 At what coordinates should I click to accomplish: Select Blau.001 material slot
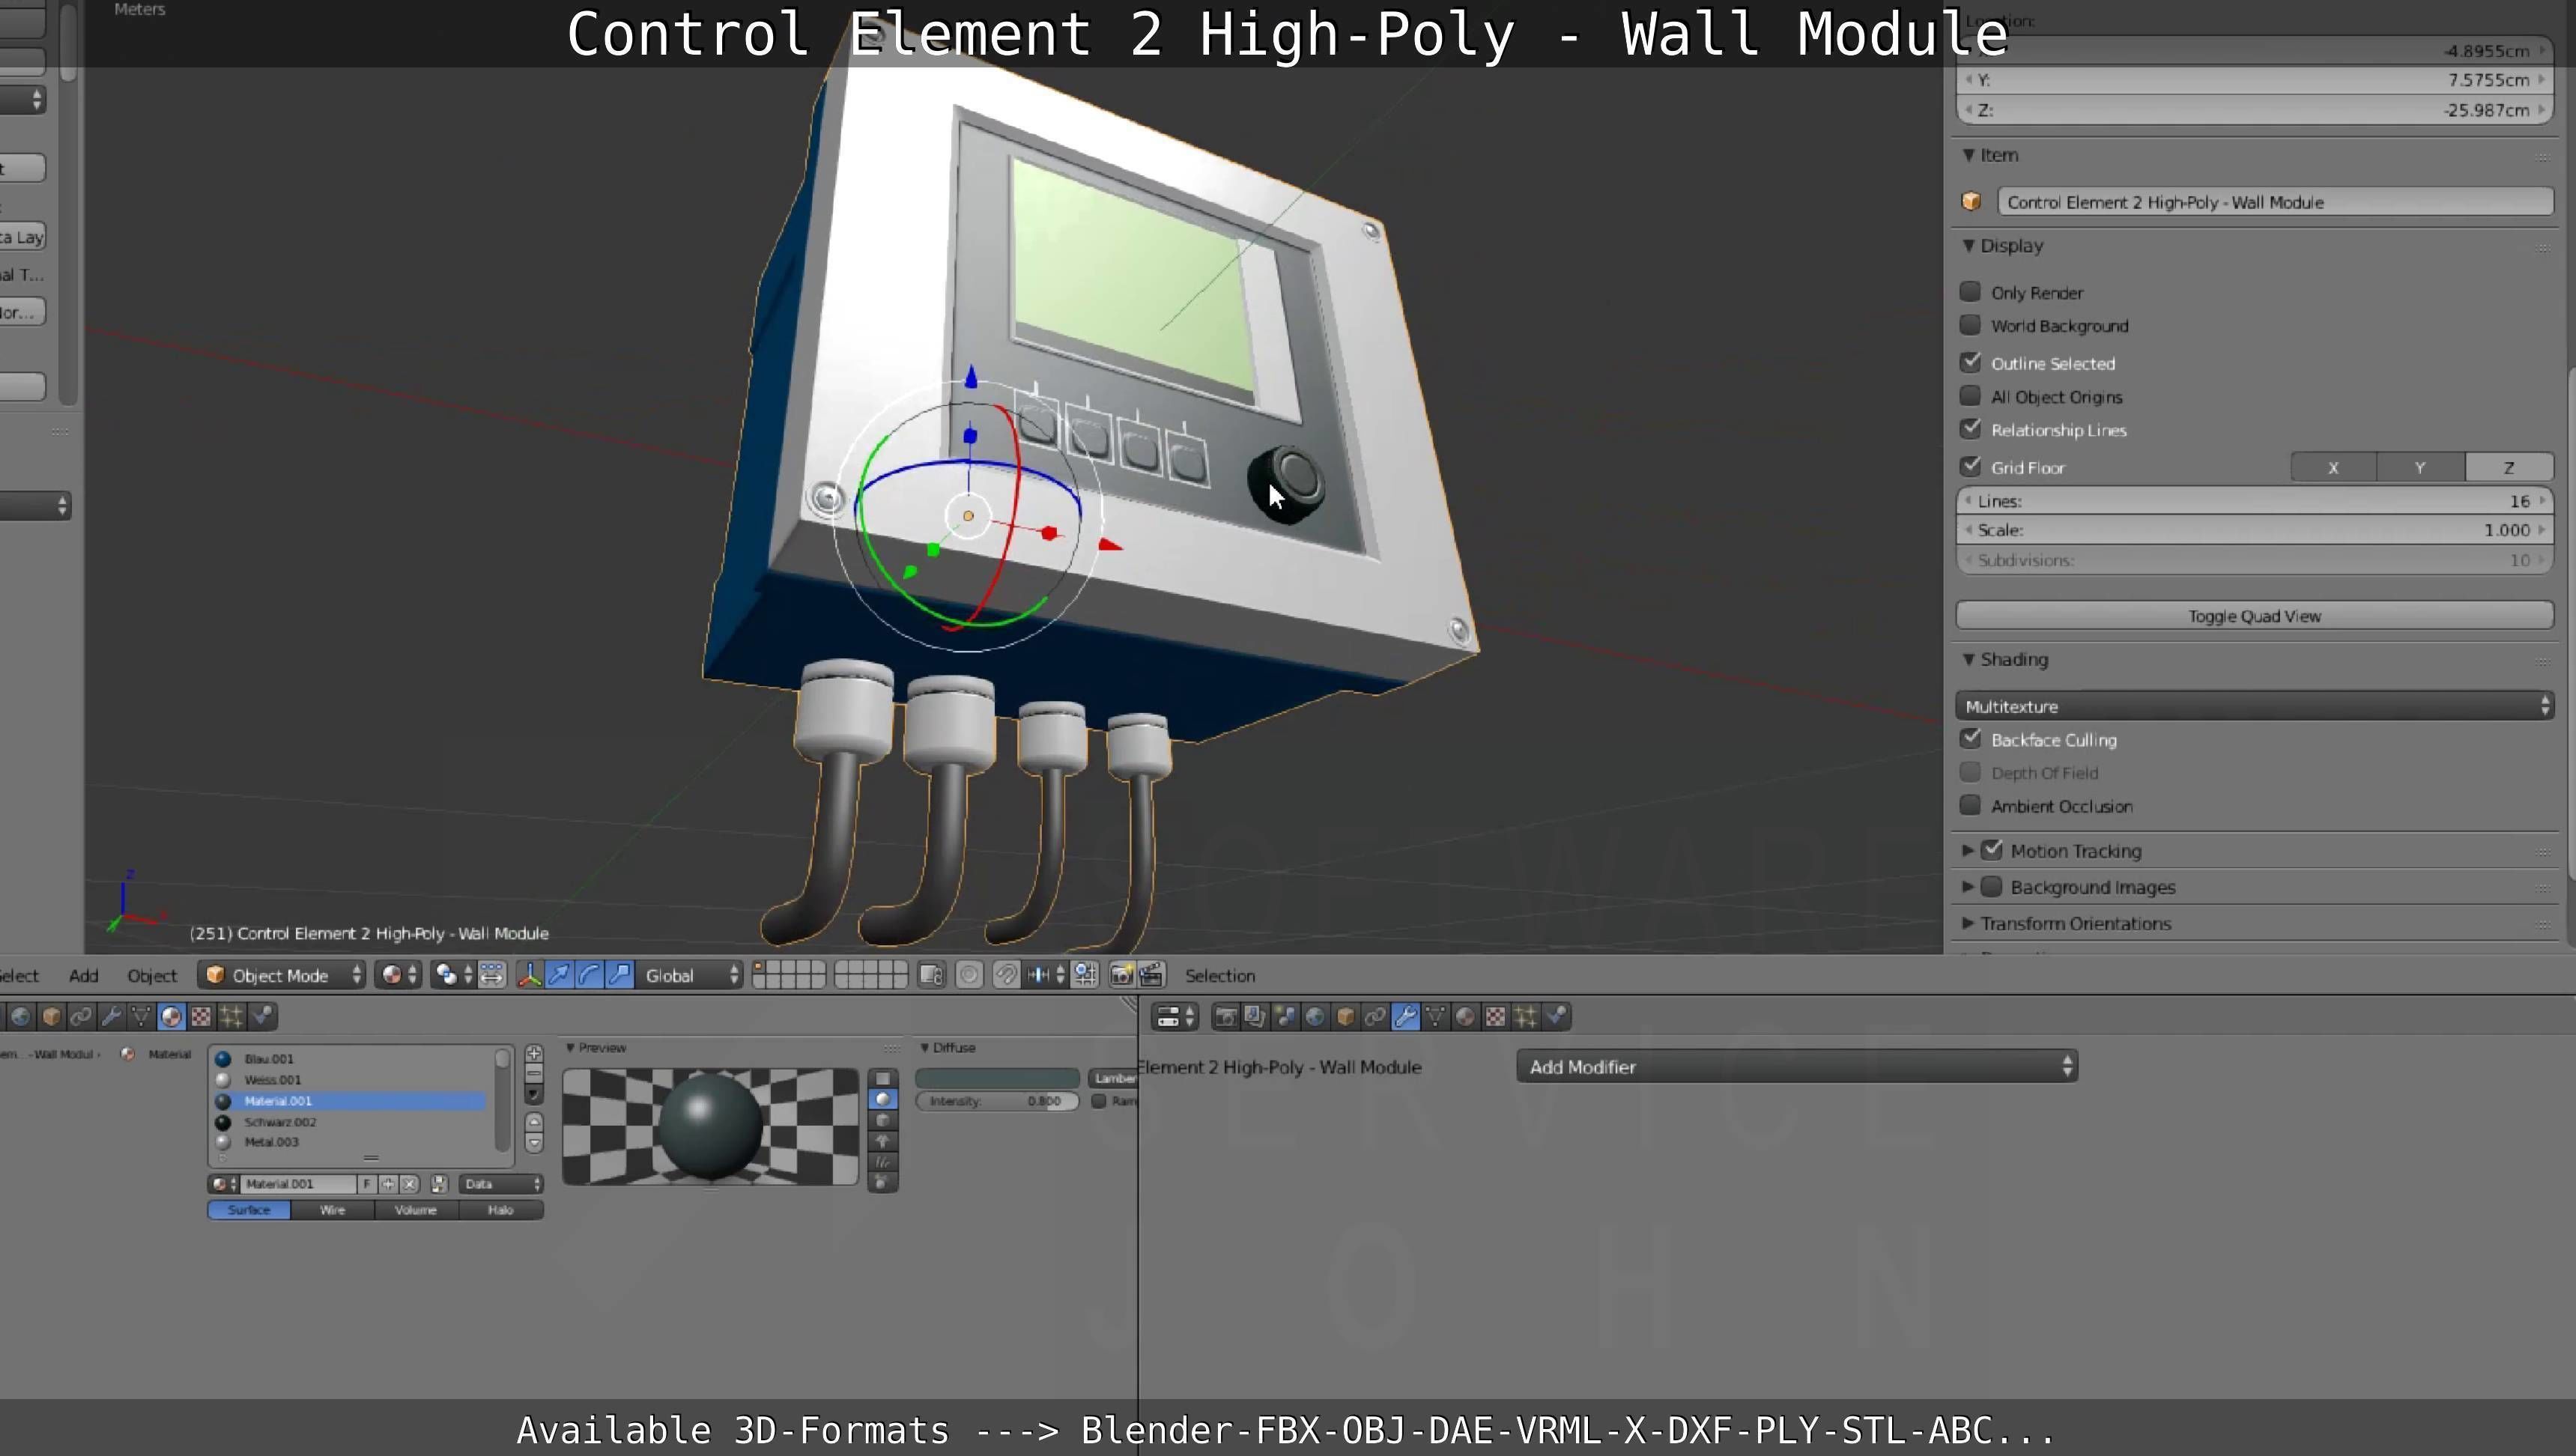350,1058
